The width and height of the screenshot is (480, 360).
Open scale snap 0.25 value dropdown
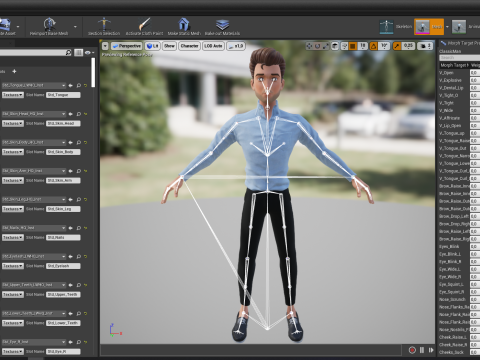click(x=408, y=46)
